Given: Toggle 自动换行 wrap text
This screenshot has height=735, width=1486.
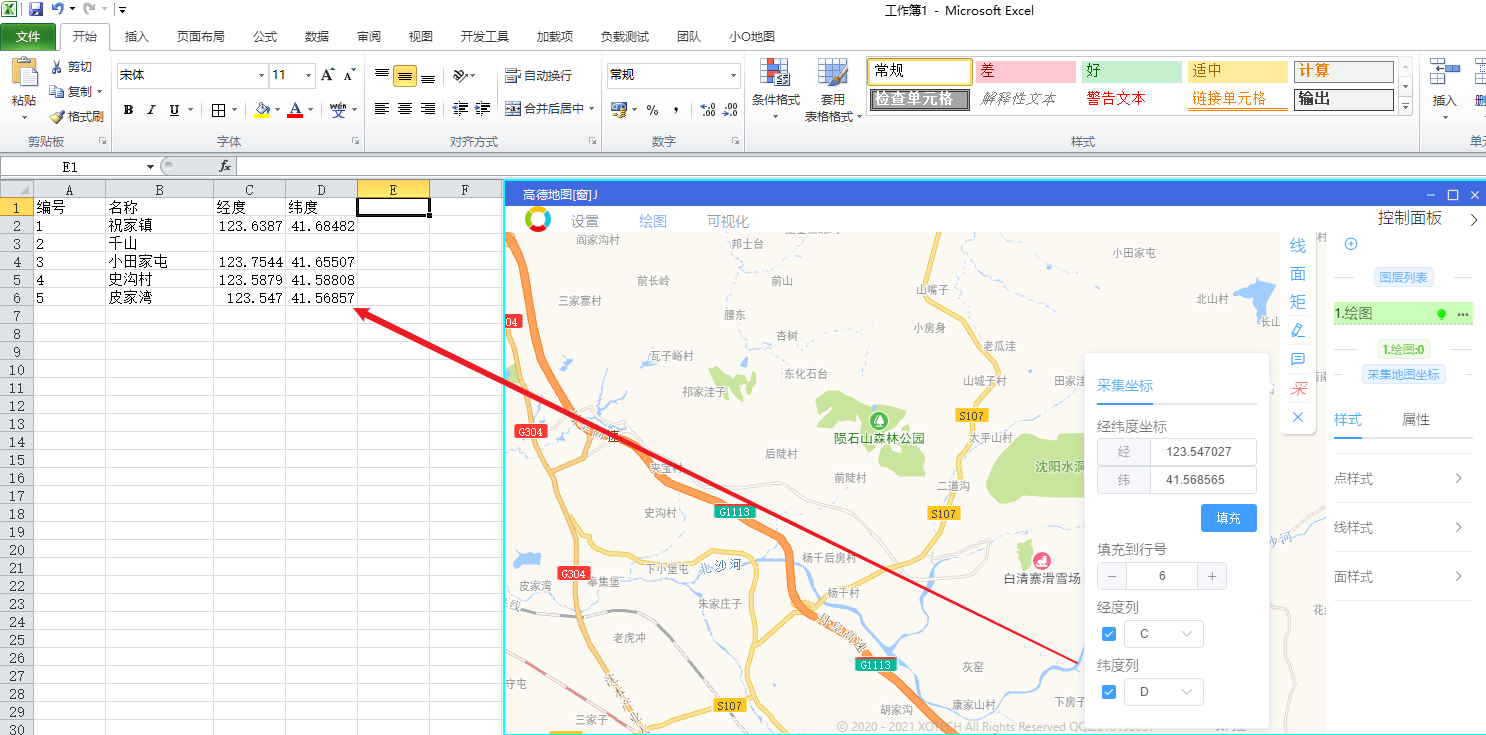Looking at the screenshot, I should tap(538, 75).
